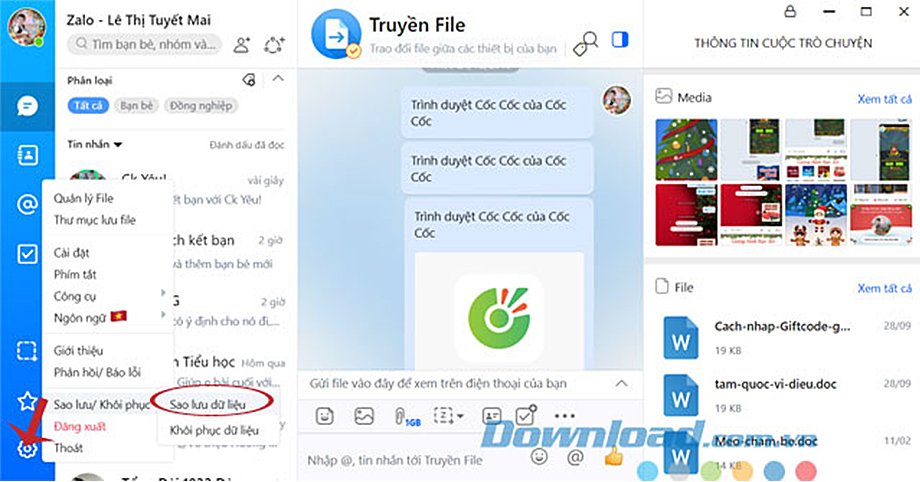Toggle the conversation info panel icon
Viewport: 920px width, 482px height.
tap(620, 40)
